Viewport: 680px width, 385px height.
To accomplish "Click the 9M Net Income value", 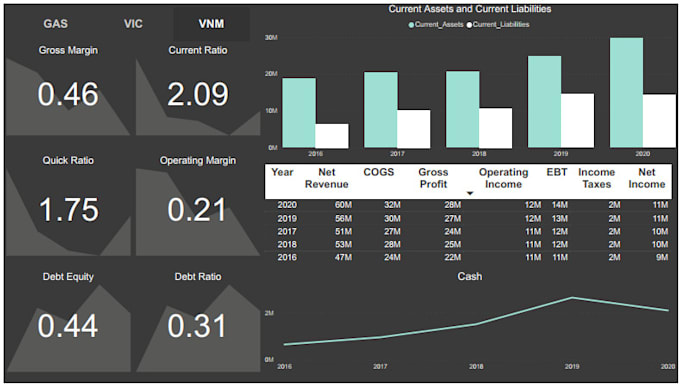I will pyautogui.click(x=662, y=258).
